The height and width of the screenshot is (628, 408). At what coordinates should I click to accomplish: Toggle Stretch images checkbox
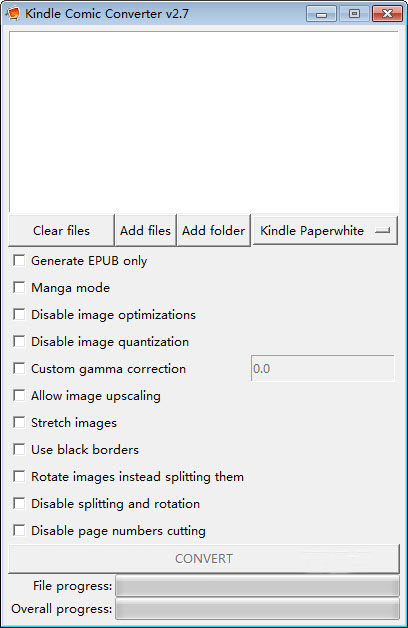click(x=19, y=422)
